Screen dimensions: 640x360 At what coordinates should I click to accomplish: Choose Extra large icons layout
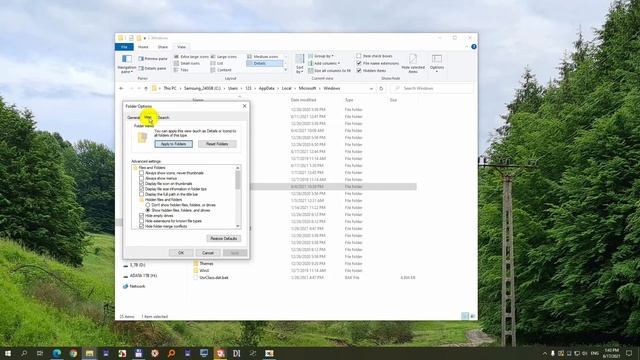tap(191, 57)
